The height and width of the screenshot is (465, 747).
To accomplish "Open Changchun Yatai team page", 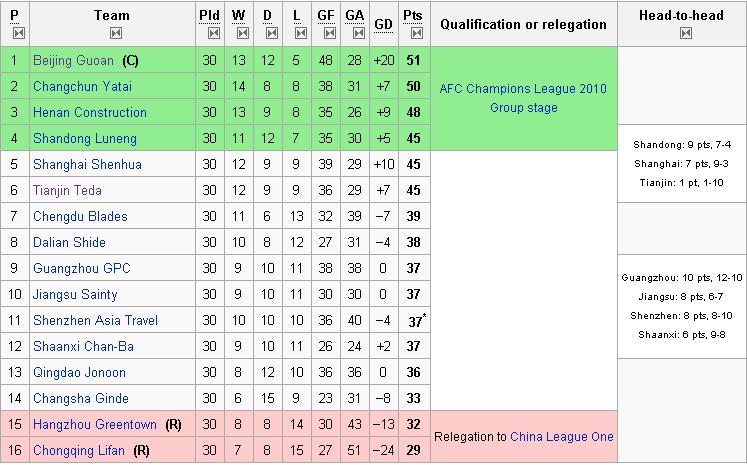I will pos(82,87).
